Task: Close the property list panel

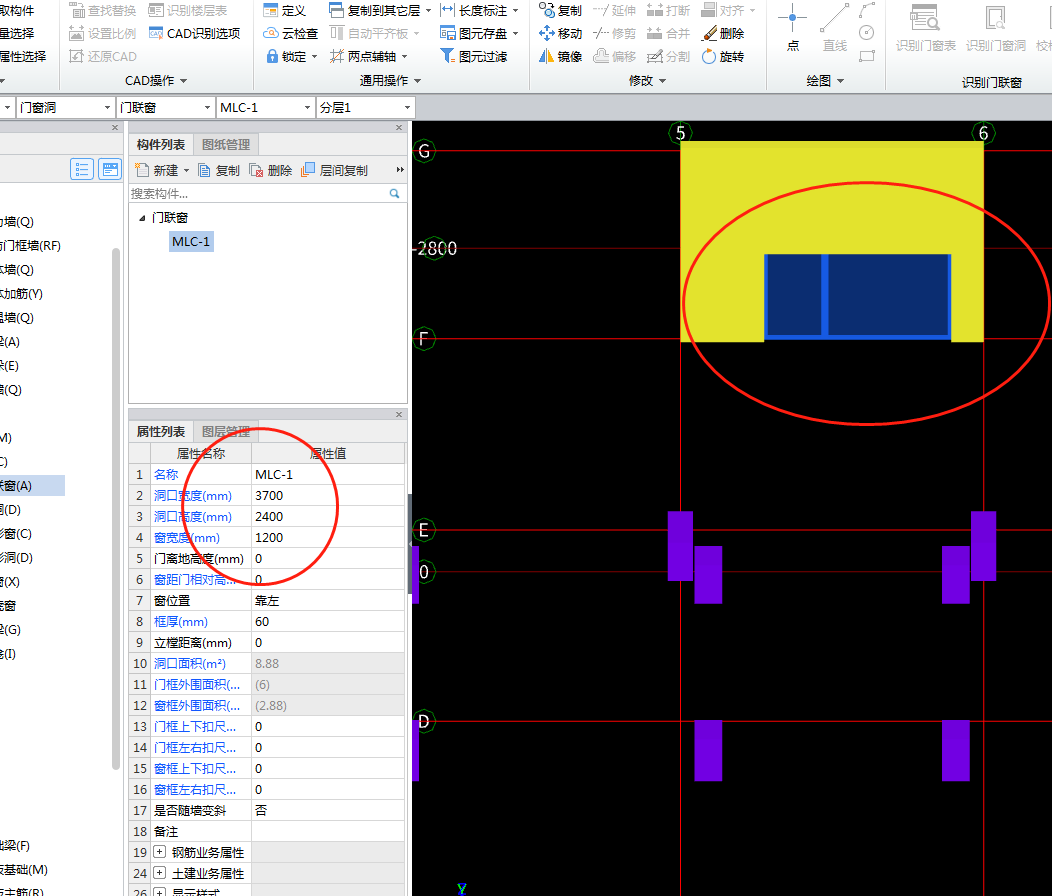Action: [x=399, y=415]
